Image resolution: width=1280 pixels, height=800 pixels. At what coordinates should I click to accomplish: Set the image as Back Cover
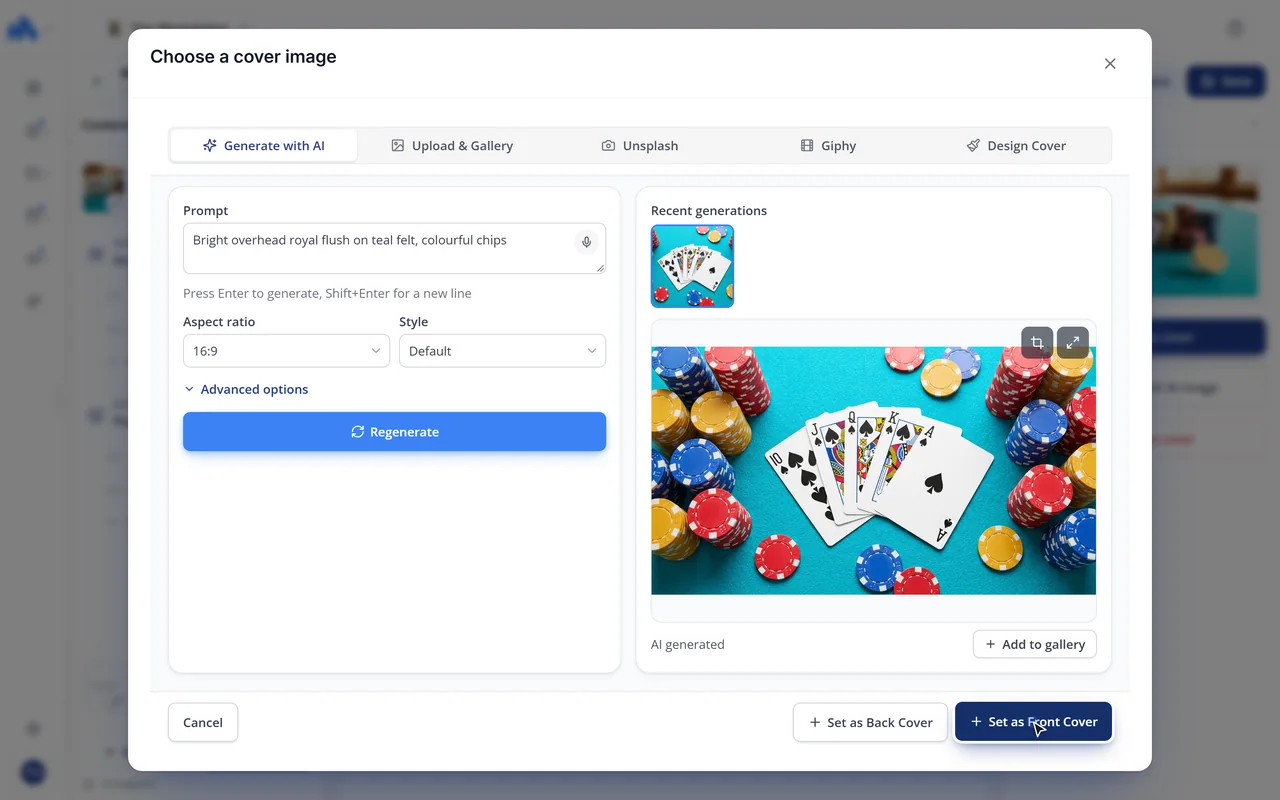pos(870,722)
